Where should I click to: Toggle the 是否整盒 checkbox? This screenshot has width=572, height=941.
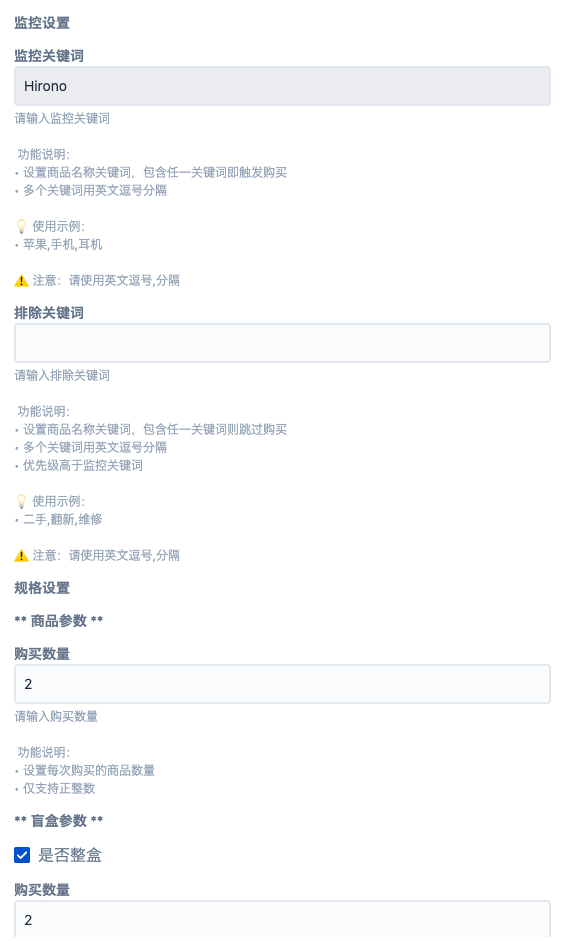[22, 855]
